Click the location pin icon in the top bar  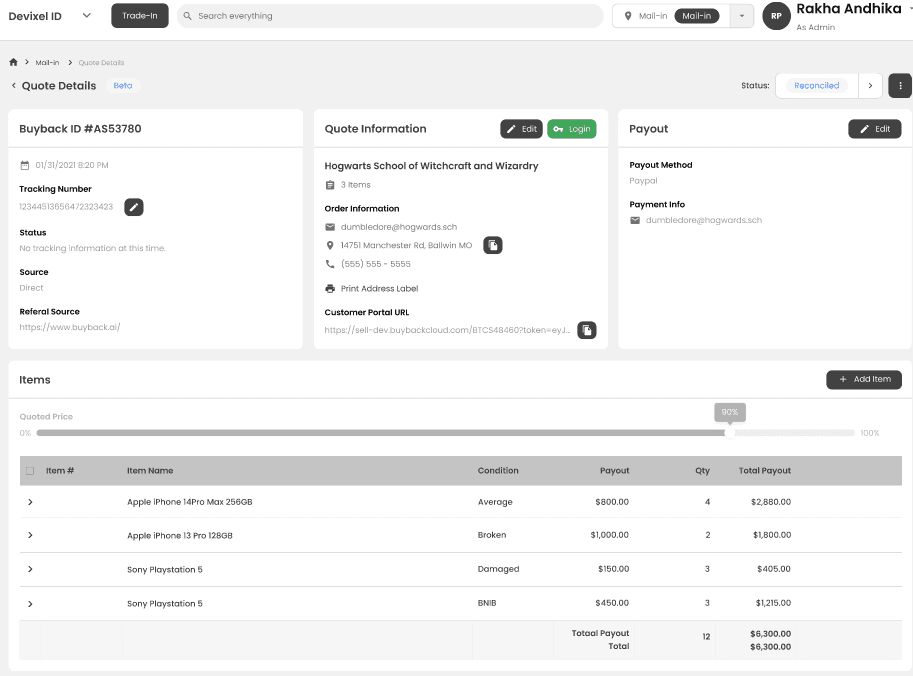628,16
